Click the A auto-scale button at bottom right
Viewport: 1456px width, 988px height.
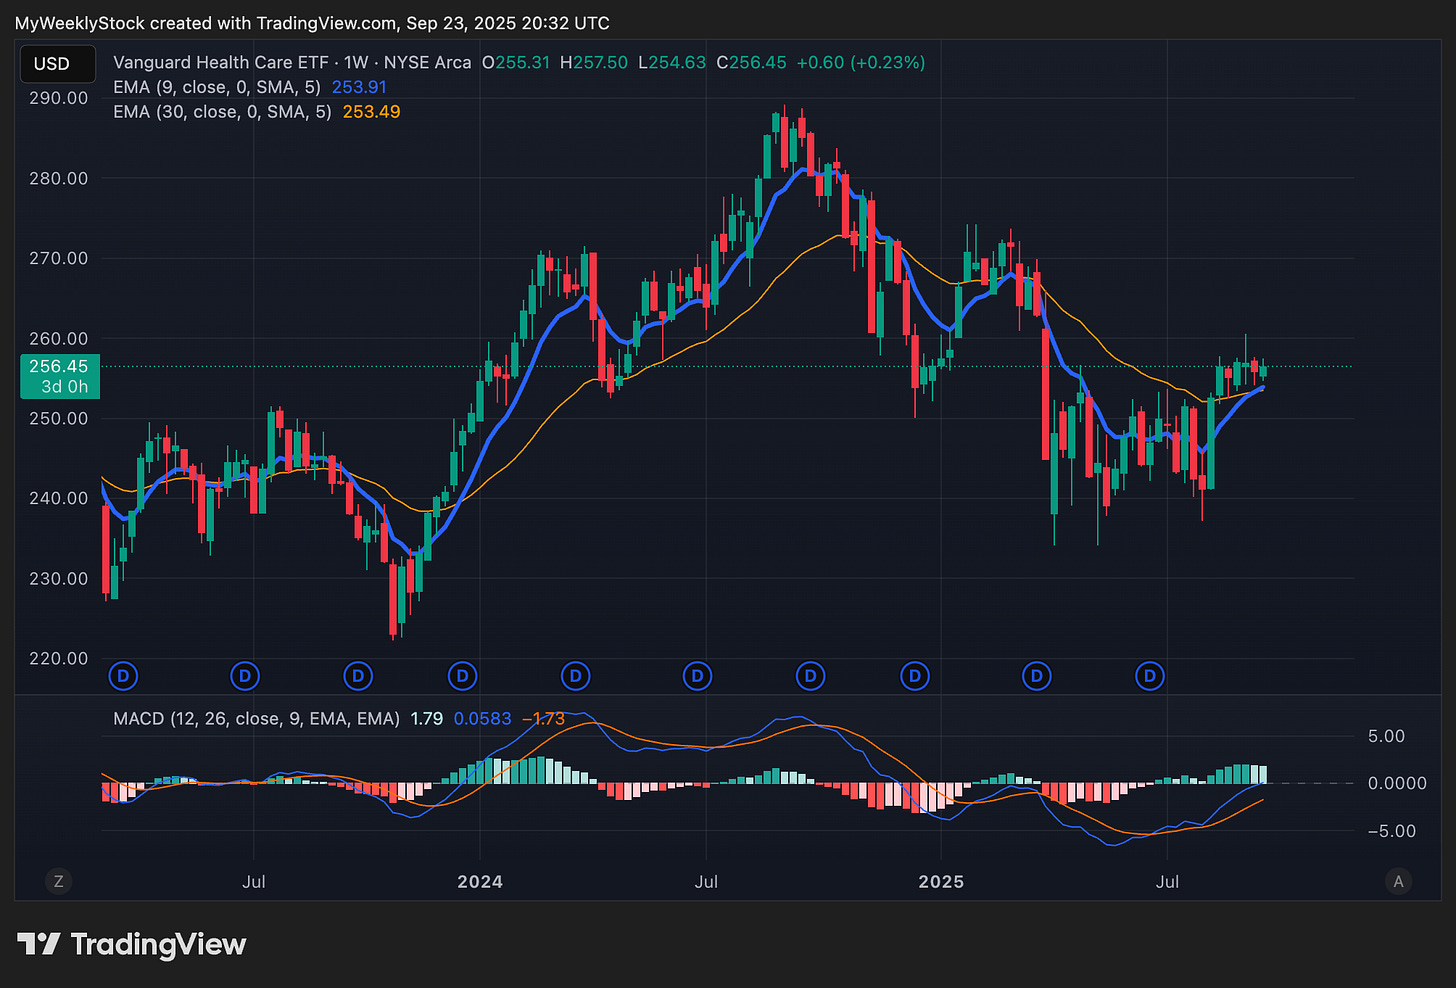pos(1398,881)
